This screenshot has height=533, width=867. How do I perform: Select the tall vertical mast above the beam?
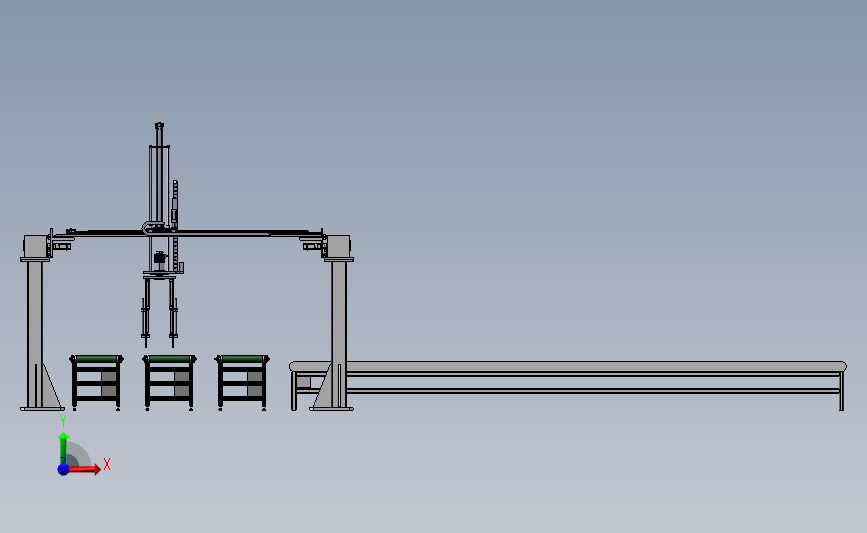point(159,174)
